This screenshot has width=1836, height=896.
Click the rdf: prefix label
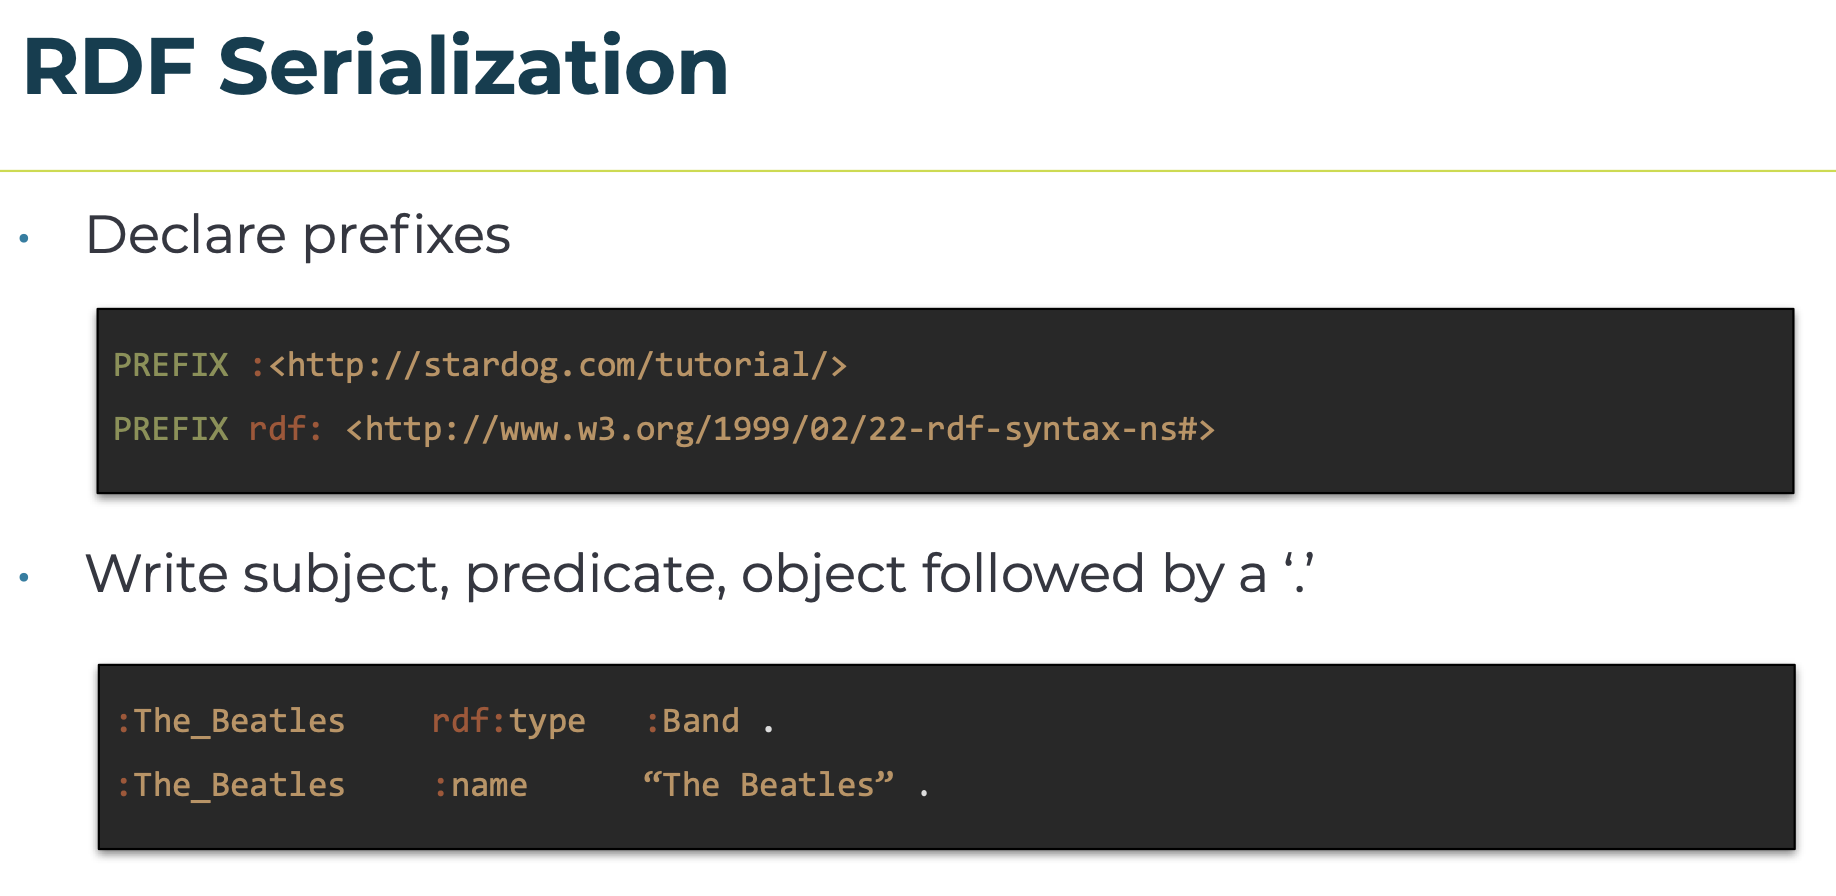coord(286,429)
